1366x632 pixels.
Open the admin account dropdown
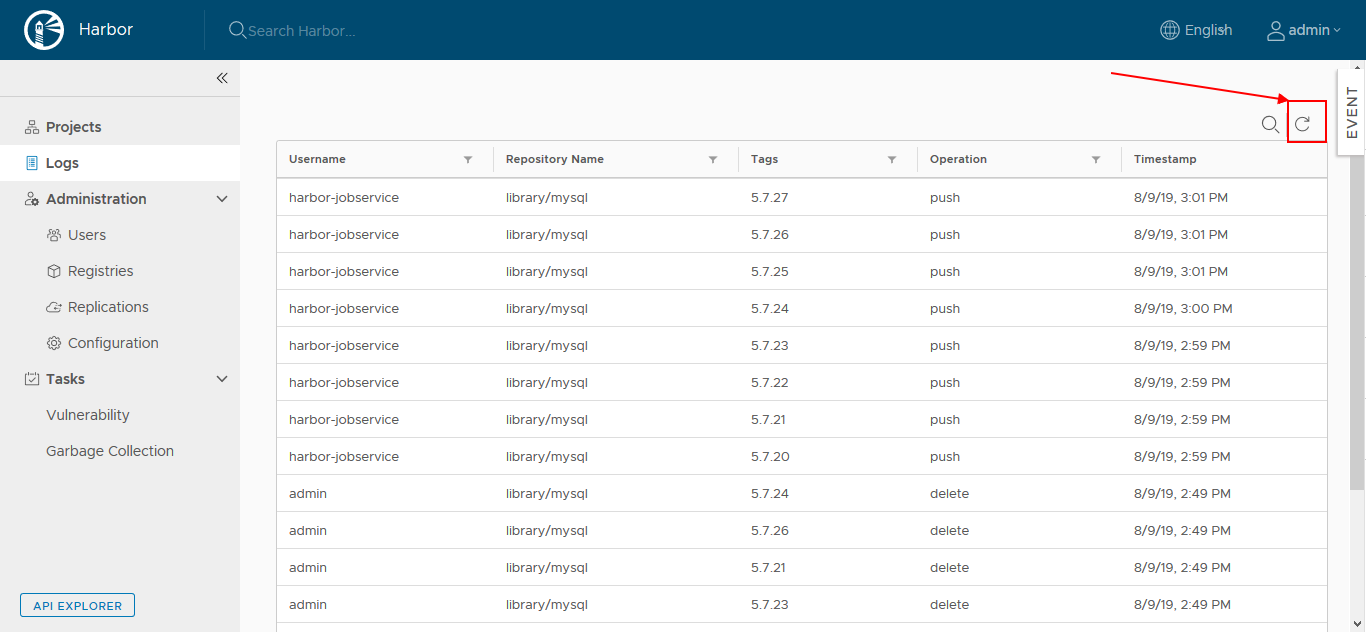(x=1303, y=30)
